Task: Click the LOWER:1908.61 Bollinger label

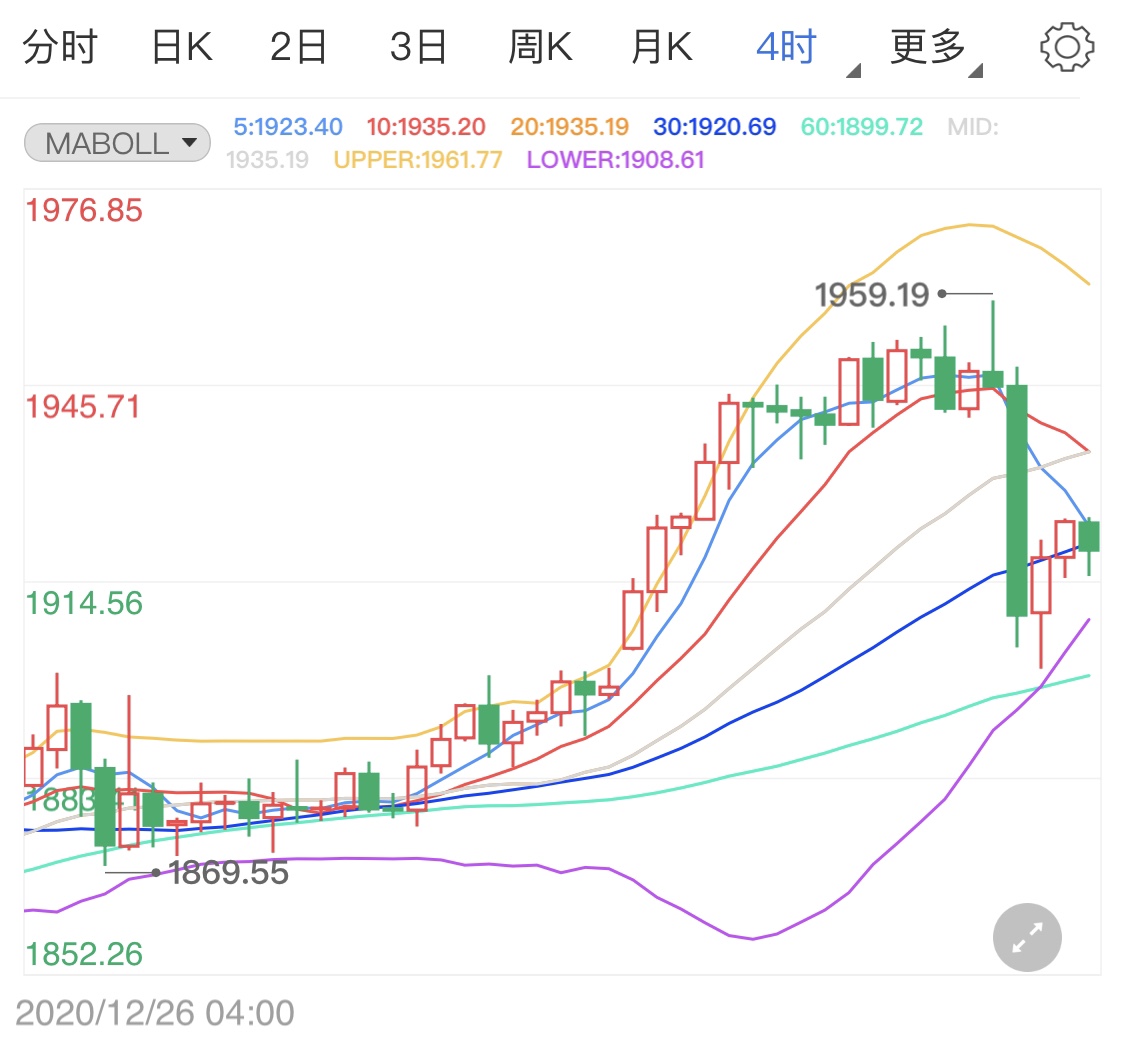Action: 616,159
